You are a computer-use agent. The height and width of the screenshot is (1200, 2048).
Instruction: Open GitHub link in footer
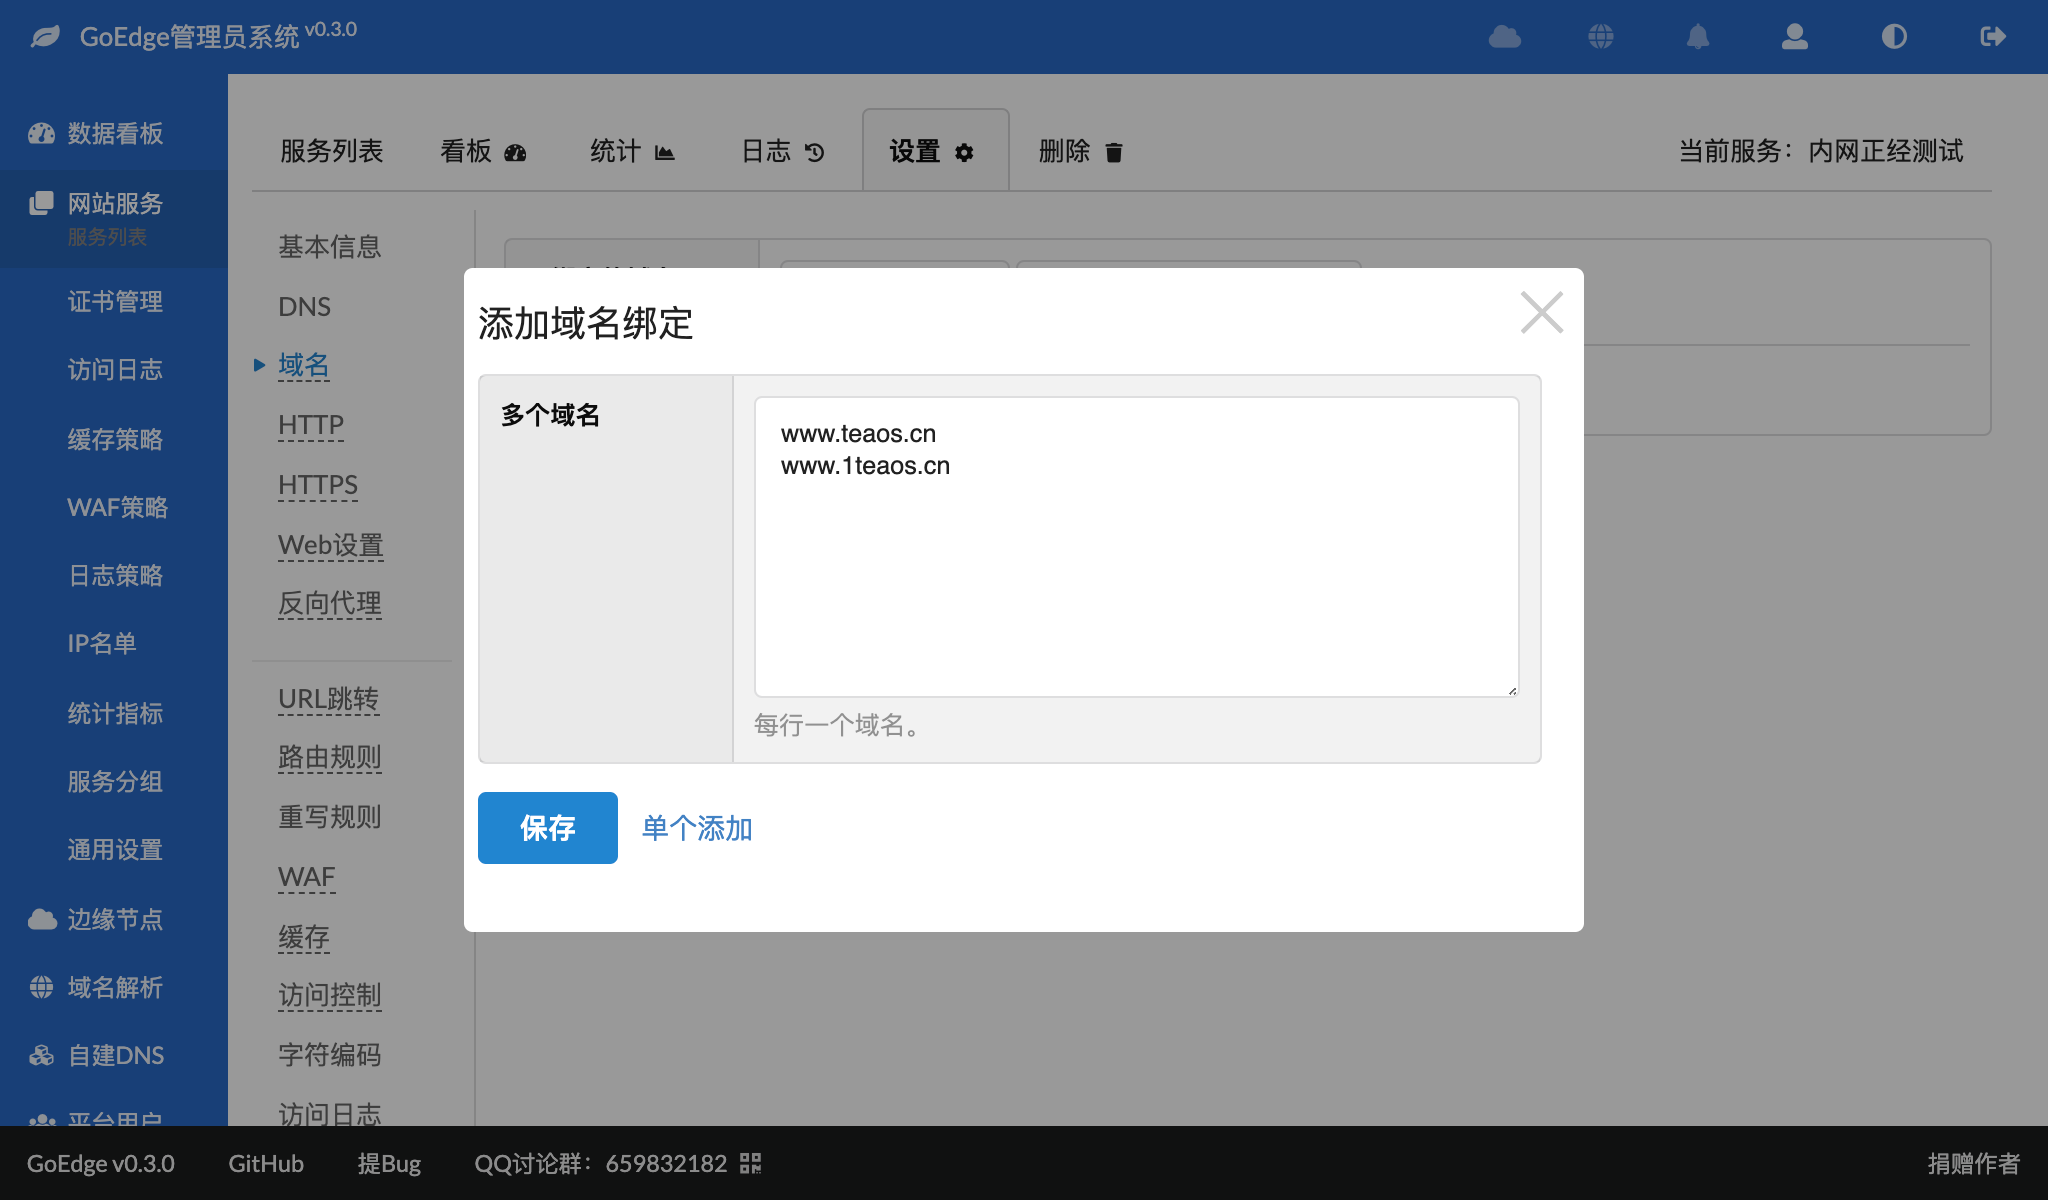pyautogui.click(x=266, y=1163)
